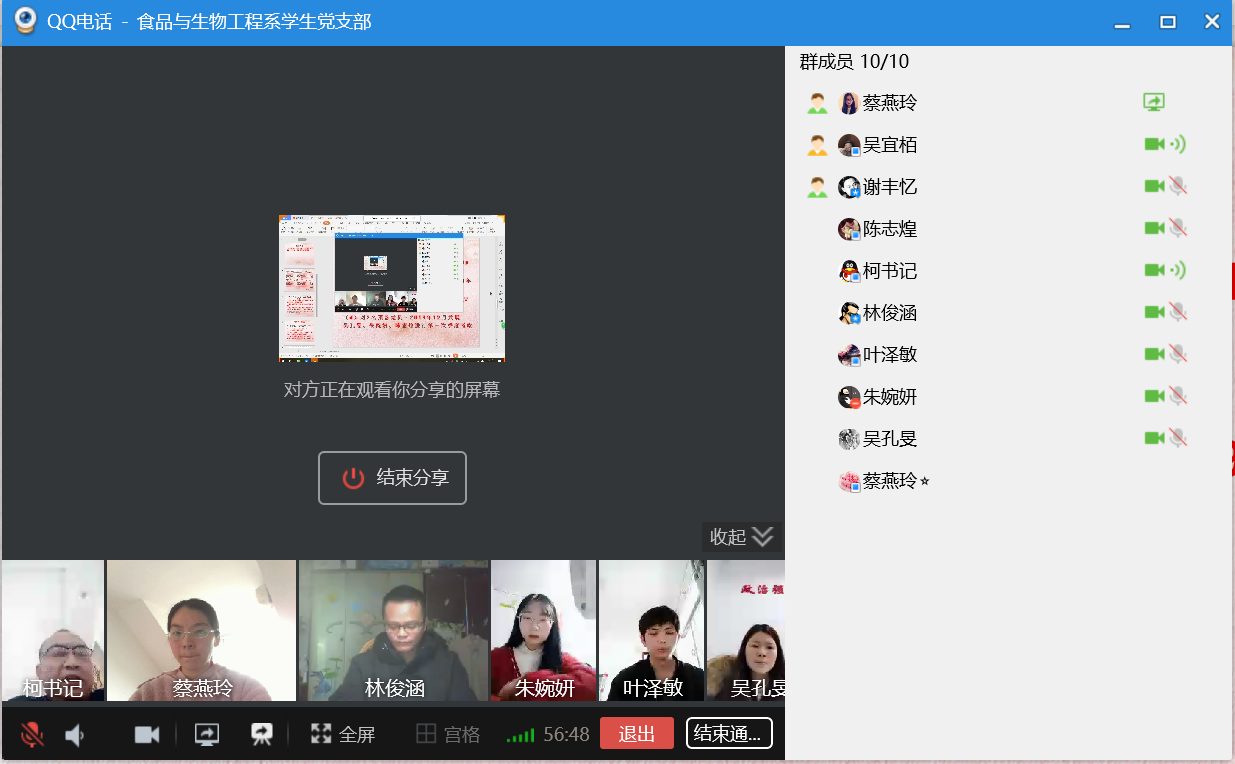Click QQ电话 app icon in title bar

coord(25,21)
